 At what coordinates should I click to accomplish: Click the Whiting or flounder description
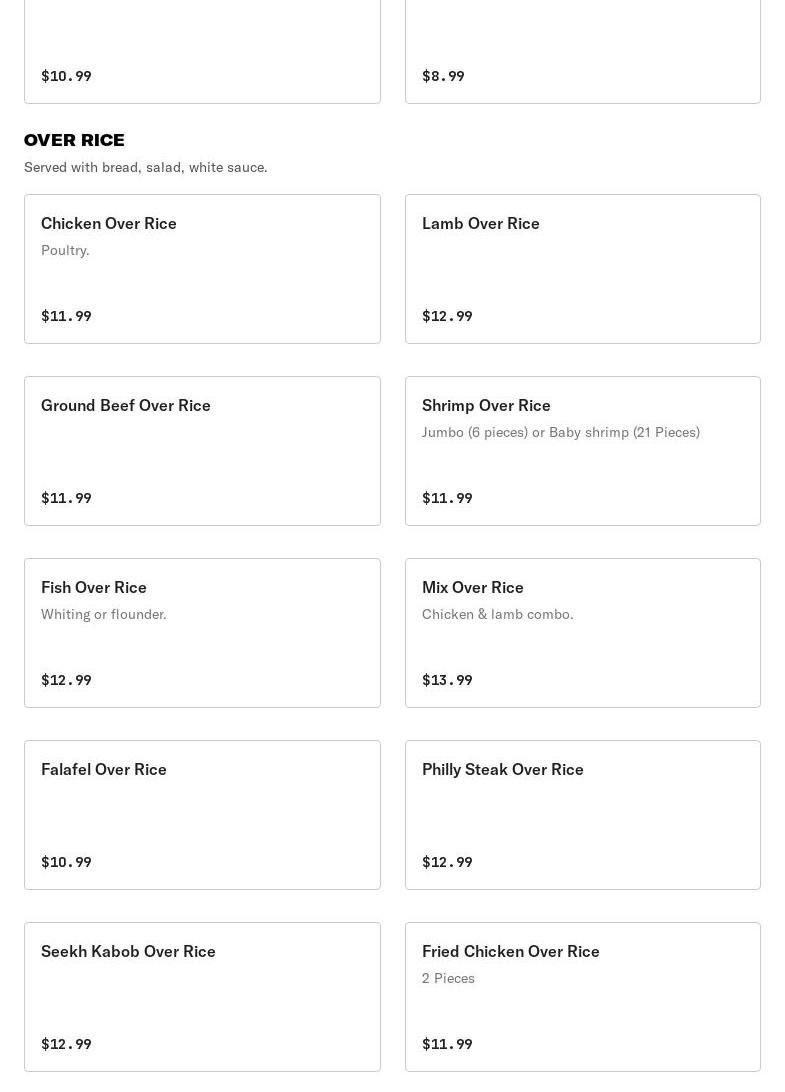[x=103, y=614]
